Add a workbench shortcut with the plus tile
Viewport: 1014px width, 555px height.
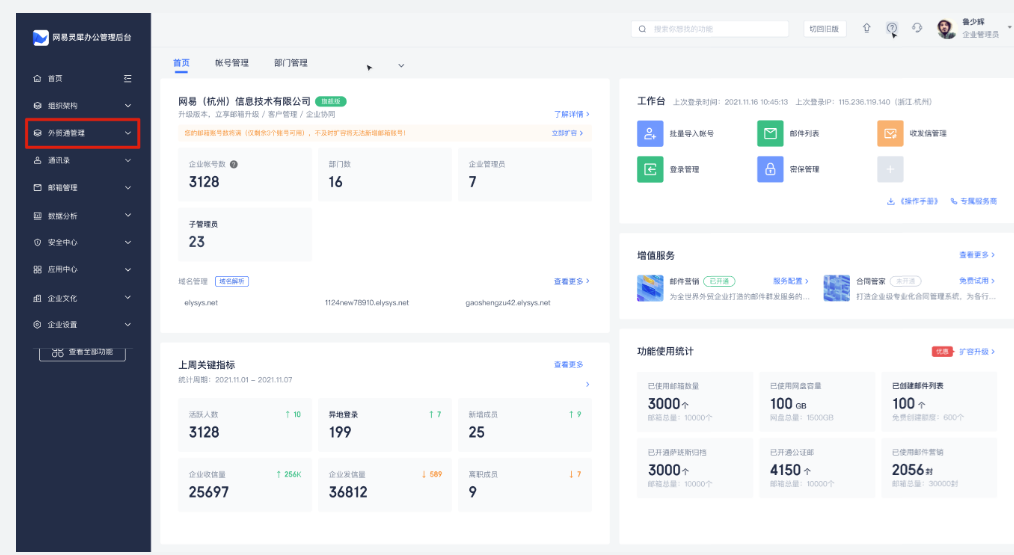click(890, 169)
